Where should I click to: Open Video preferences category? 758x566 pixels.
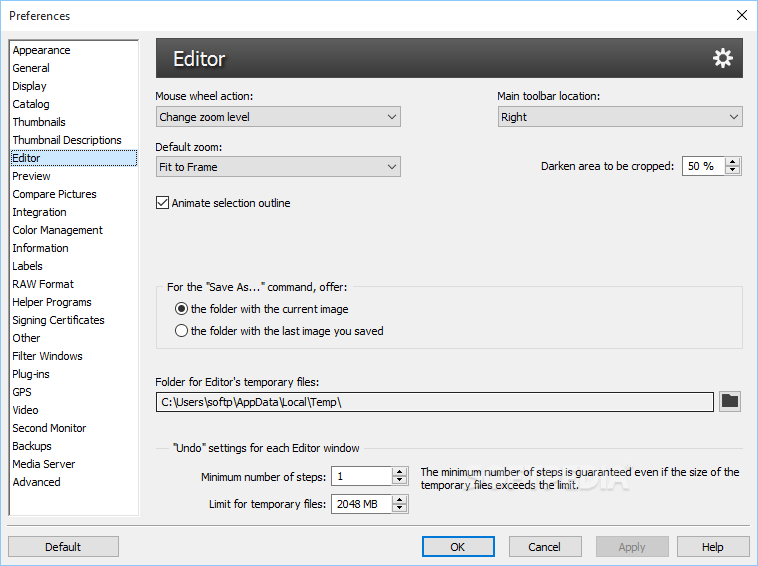[x=25, y=410]
